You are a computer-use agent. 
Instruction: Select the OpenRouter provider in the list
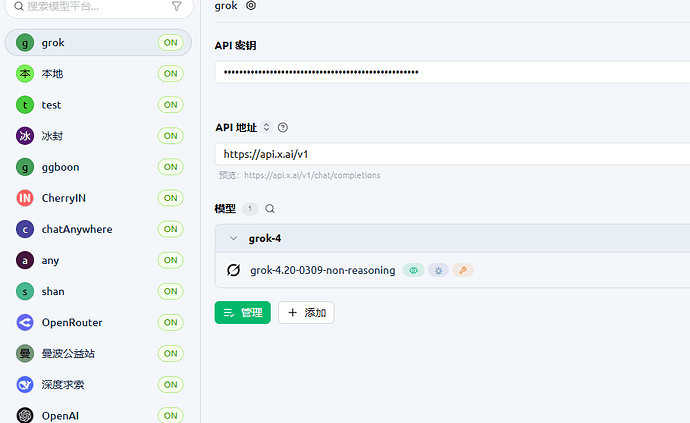click(x=98, y=323)
